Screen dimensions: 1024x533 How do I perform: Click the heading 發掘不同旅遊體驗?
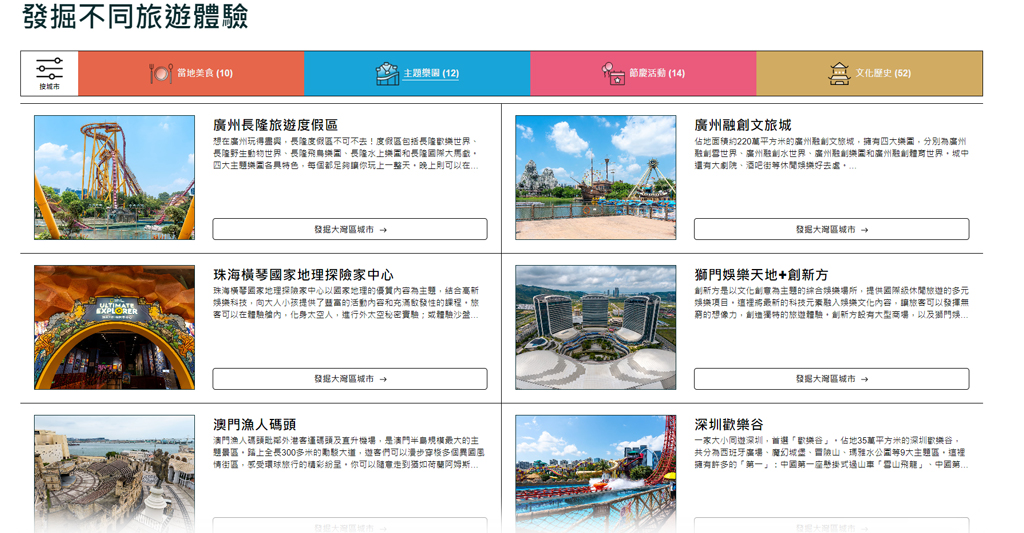135,16
